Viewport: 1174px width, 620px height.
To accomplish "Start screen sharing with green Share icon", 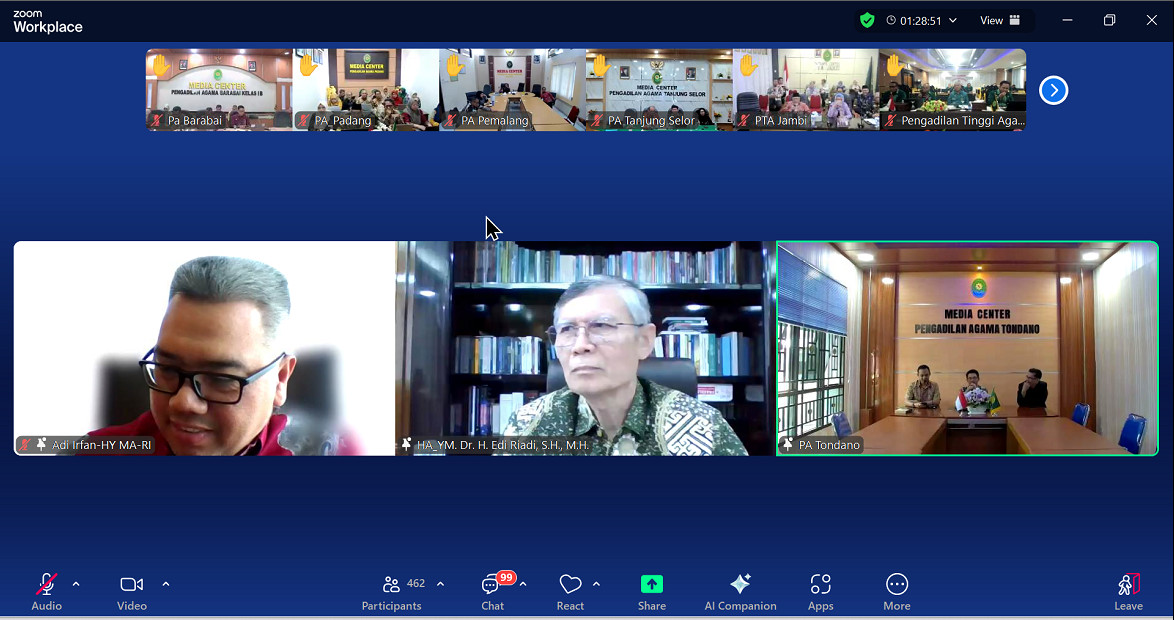I will pos(651,585).
